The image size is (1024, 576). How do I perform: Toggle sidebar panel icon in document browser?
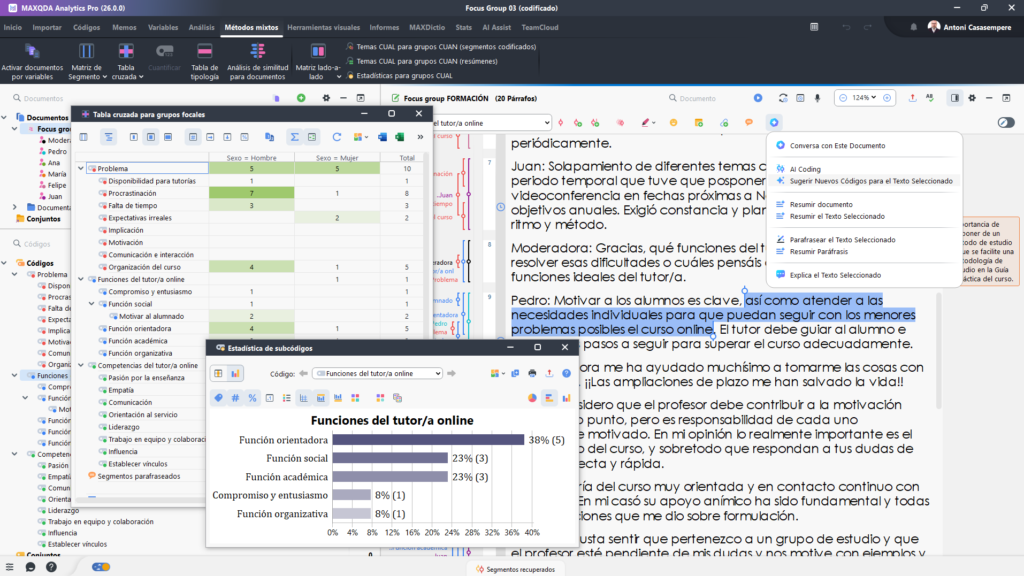click(955, 98)
